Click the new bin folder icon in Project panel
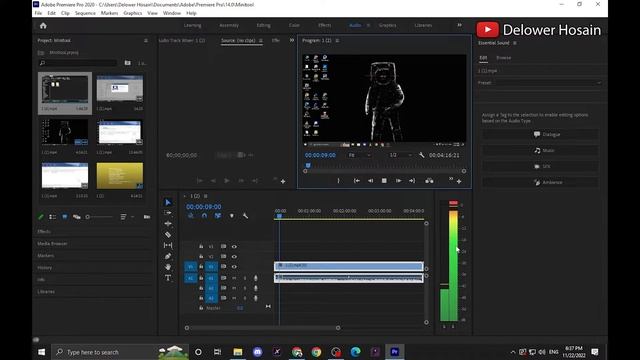 [128, 63]
